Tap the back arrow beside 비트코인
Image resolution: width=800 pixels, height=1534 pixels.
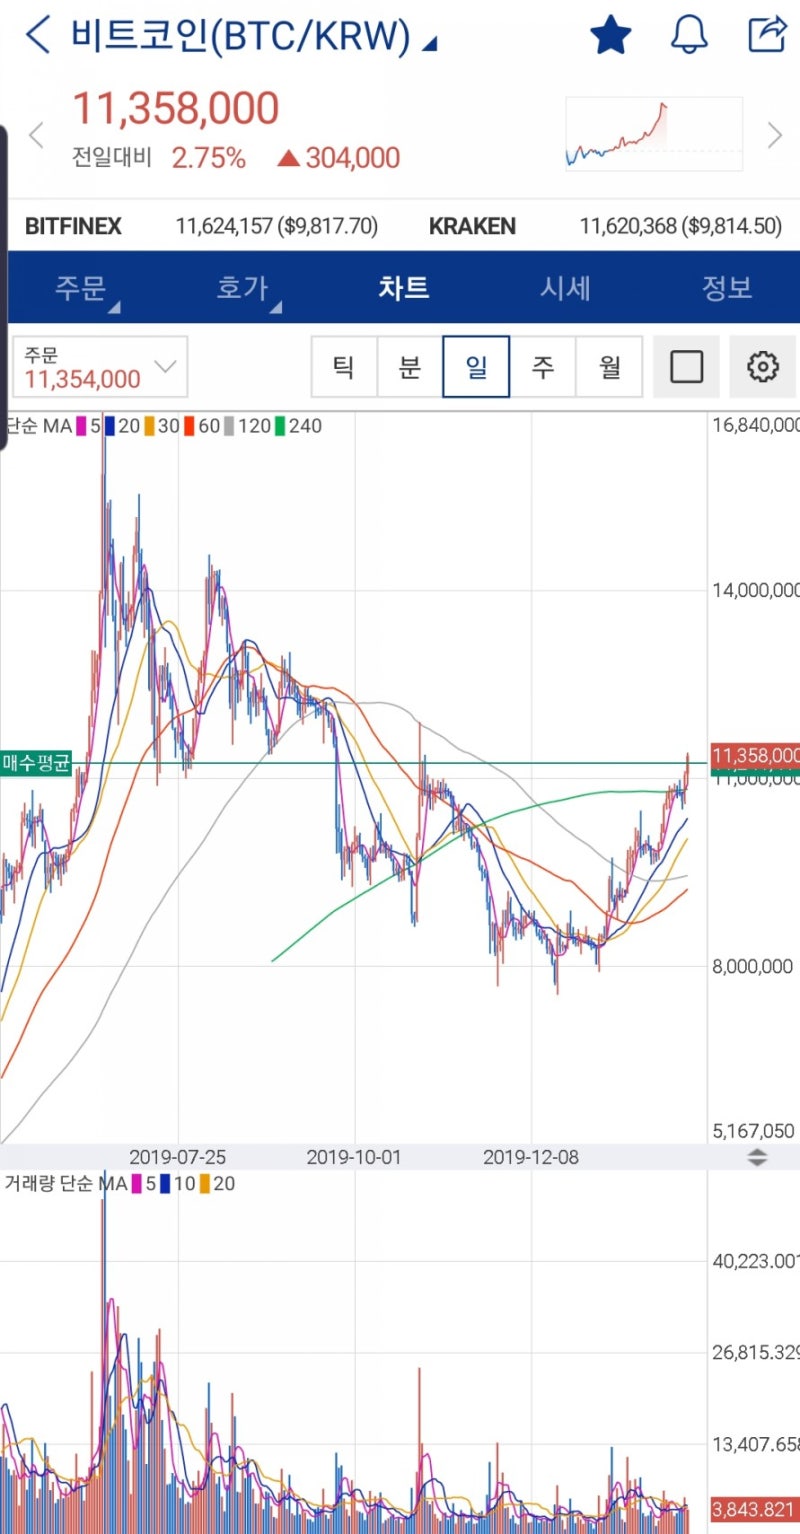(x=37, y=35)
